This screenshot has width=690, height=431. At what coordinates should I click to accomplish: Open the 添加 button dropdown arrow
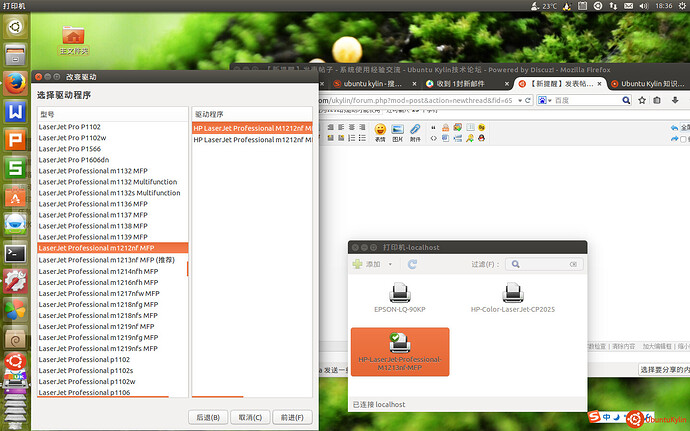pyautogui.click(x=390, y=264)
